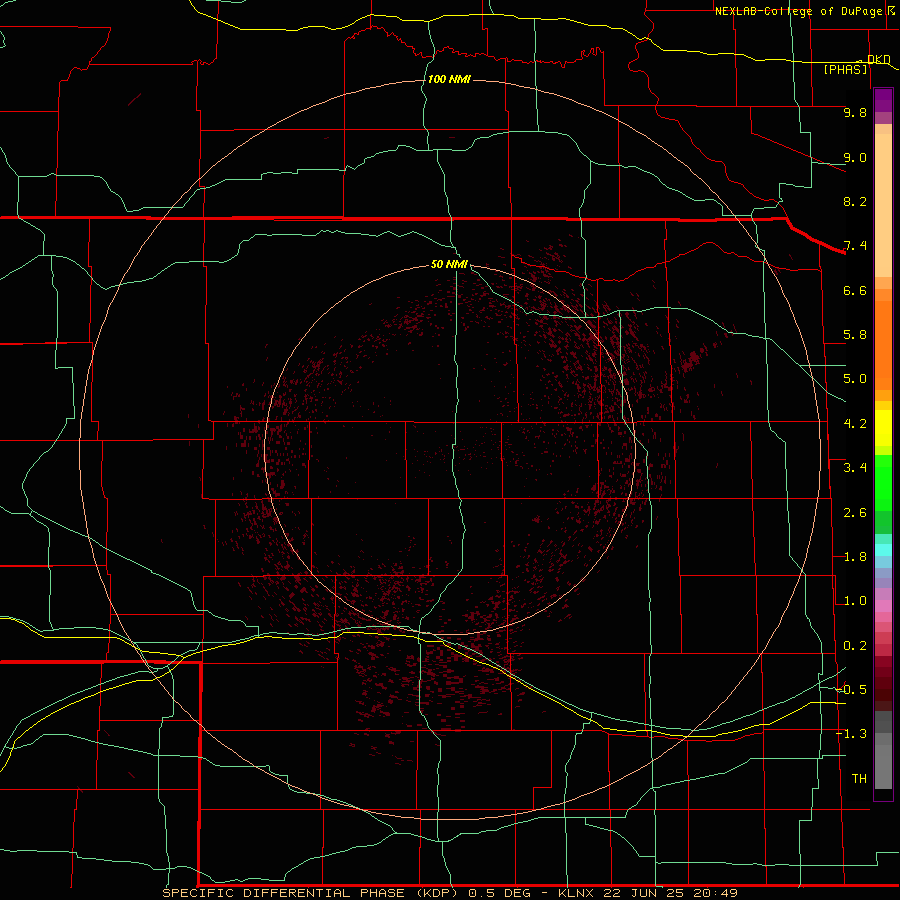Click the 0.2 scale value

855,646
